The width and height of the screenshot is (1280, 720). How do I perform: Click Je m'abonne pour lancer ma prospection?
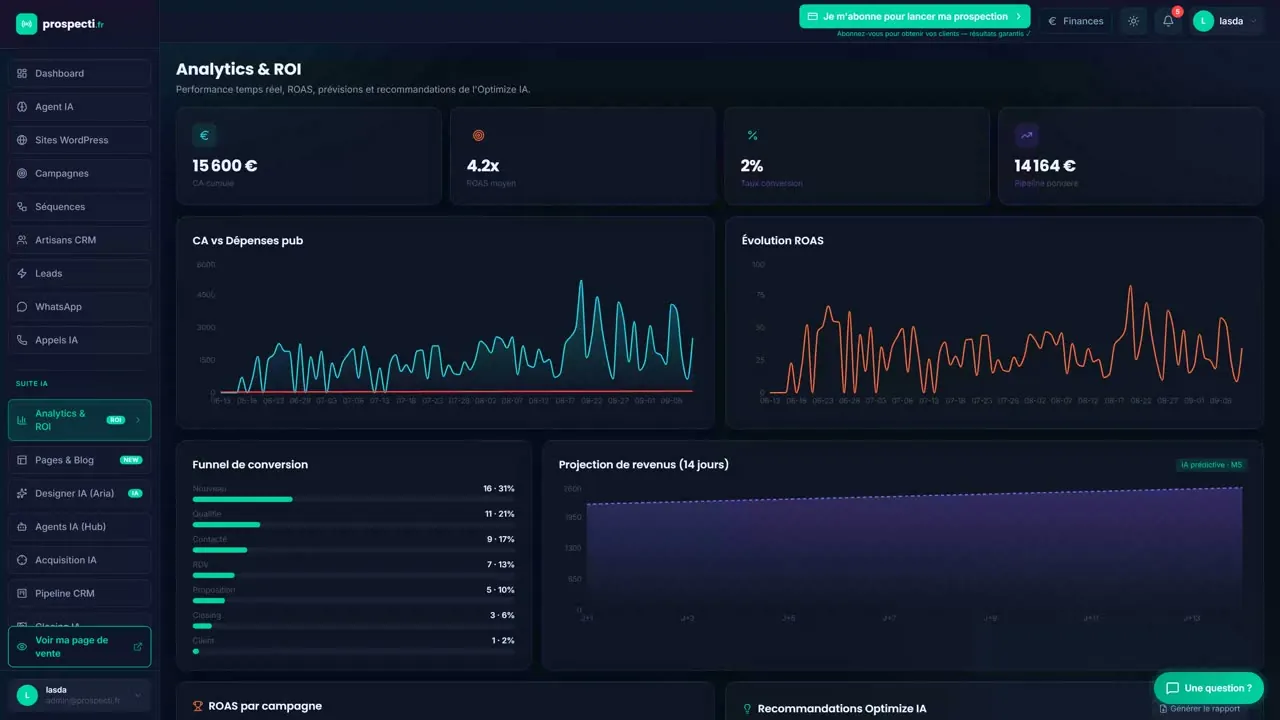pyautogui.click(x=915, y=16)
